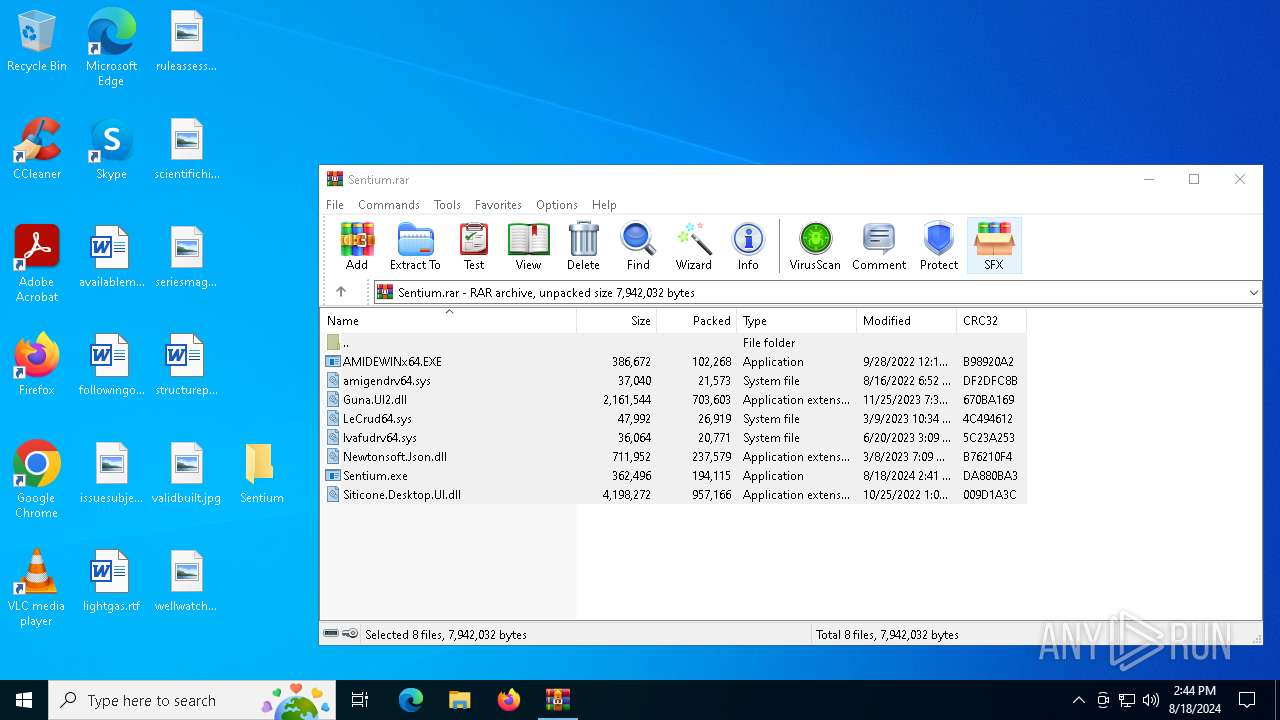Open the Help menu
Screen dimensions: 1280x720
604,204
